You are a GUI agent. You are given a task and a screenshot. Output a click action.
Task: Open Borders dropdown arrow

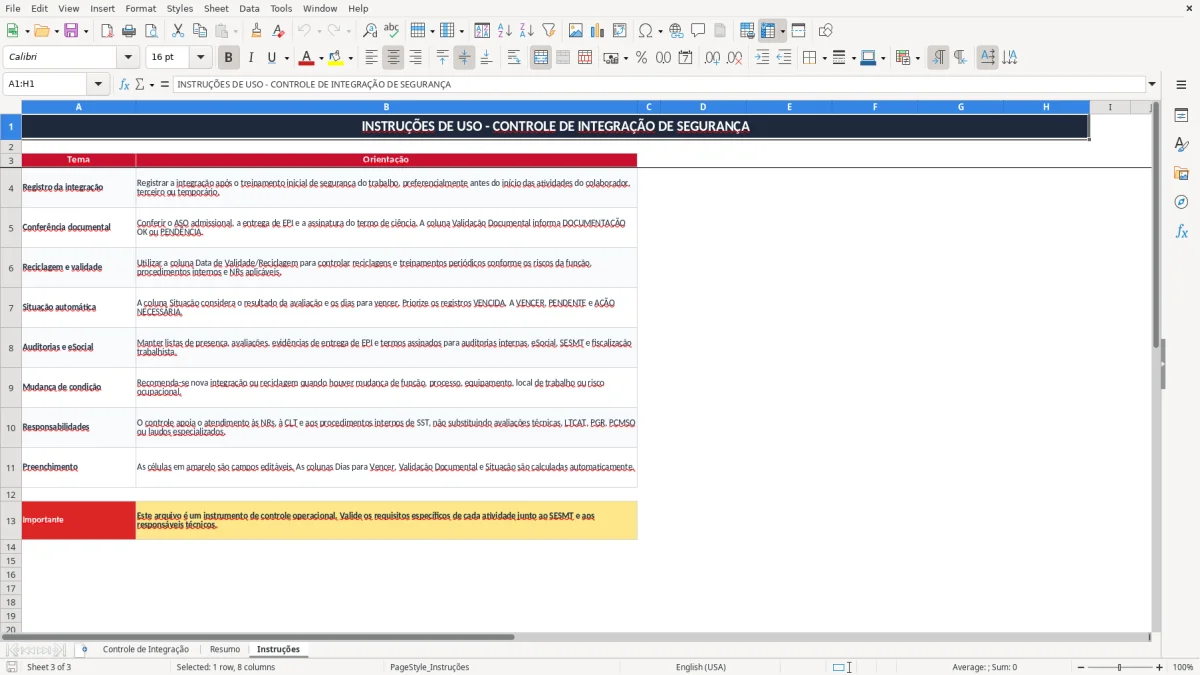(x=823, y=58)
